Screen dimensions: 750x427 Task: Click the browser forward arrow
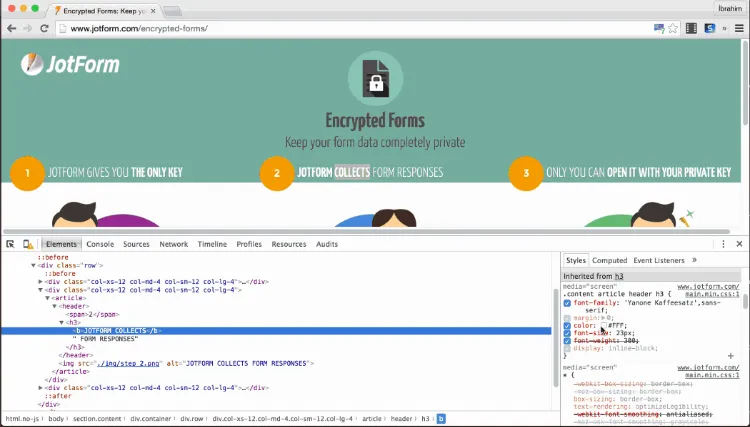click(27, 29)
